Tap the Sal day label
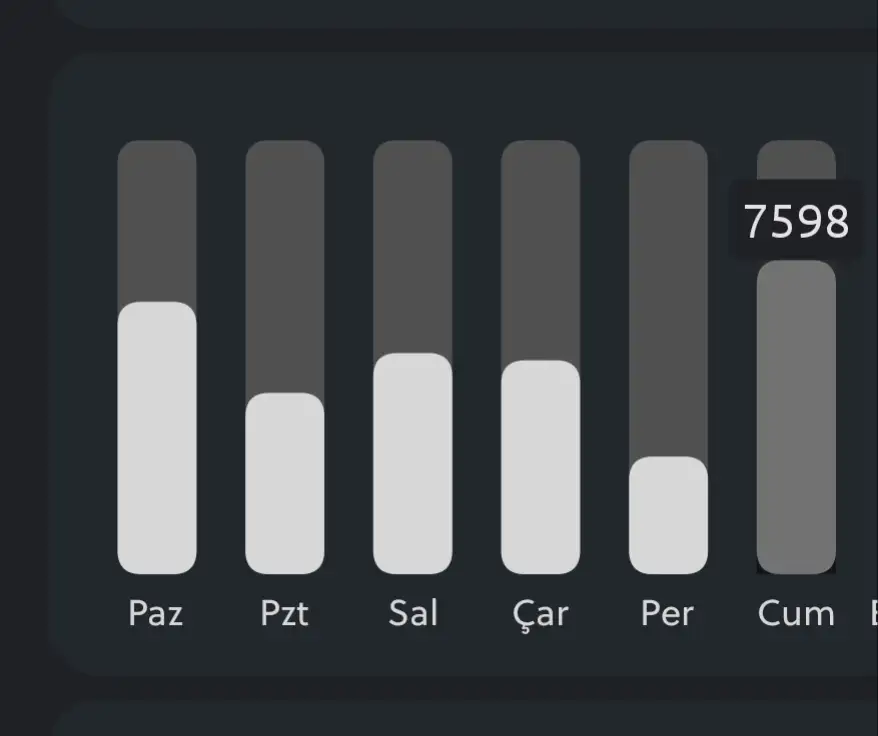 coord(413,613)
